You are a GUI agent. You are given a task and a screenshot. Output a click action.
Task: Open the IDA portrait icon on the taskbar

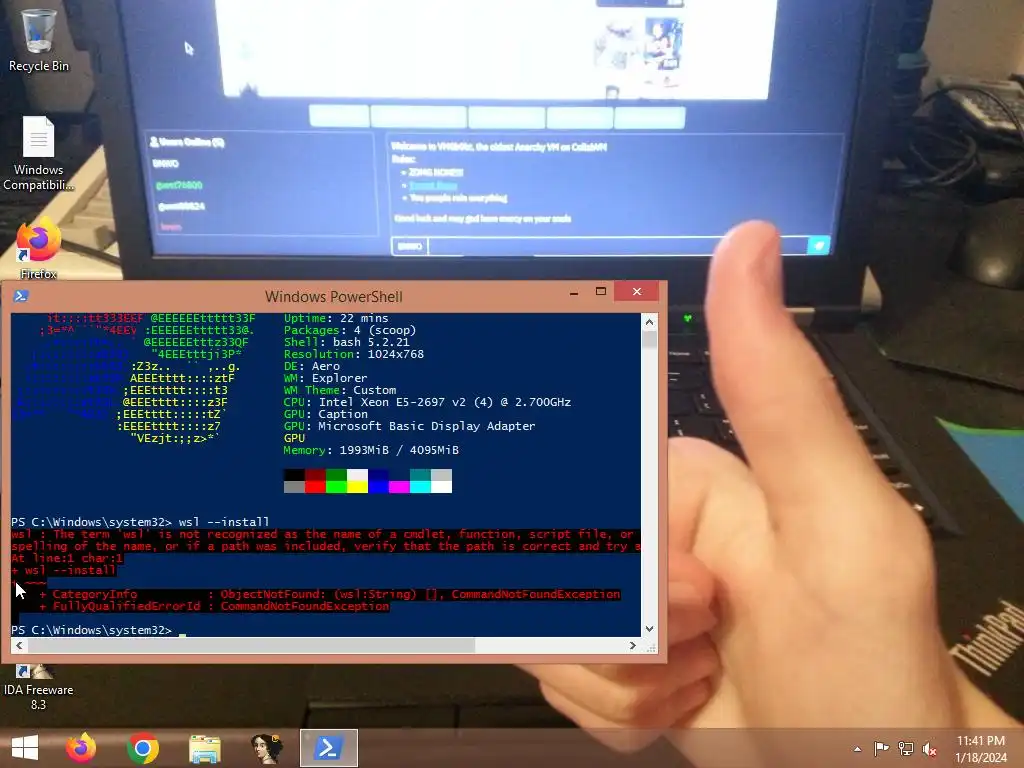[266, 748]
